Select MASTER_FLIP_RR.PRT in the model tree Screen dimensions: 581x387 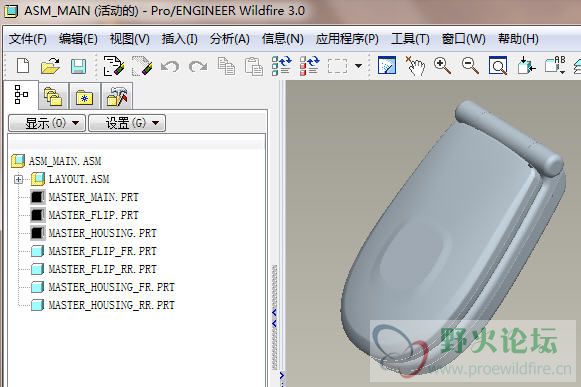[102, 269]
